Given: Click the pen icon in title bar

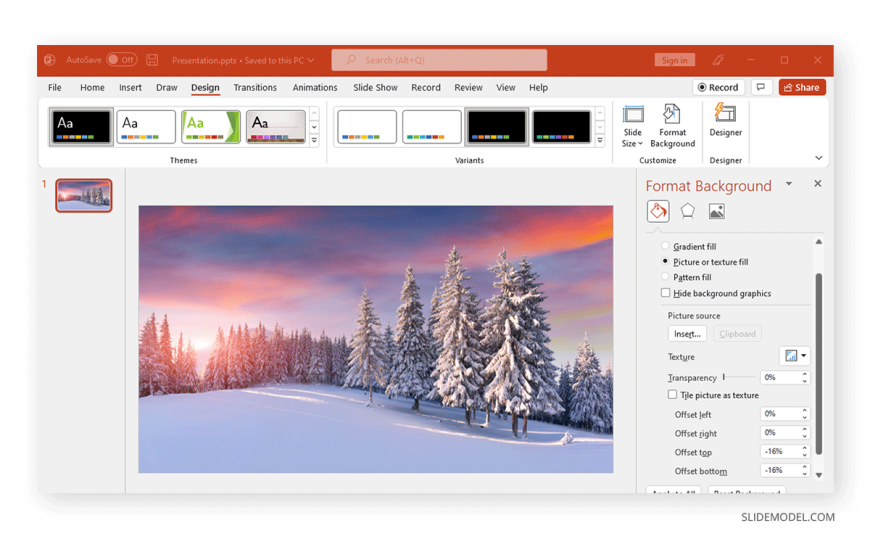Looking at the screenshot, I should [718, 60].
